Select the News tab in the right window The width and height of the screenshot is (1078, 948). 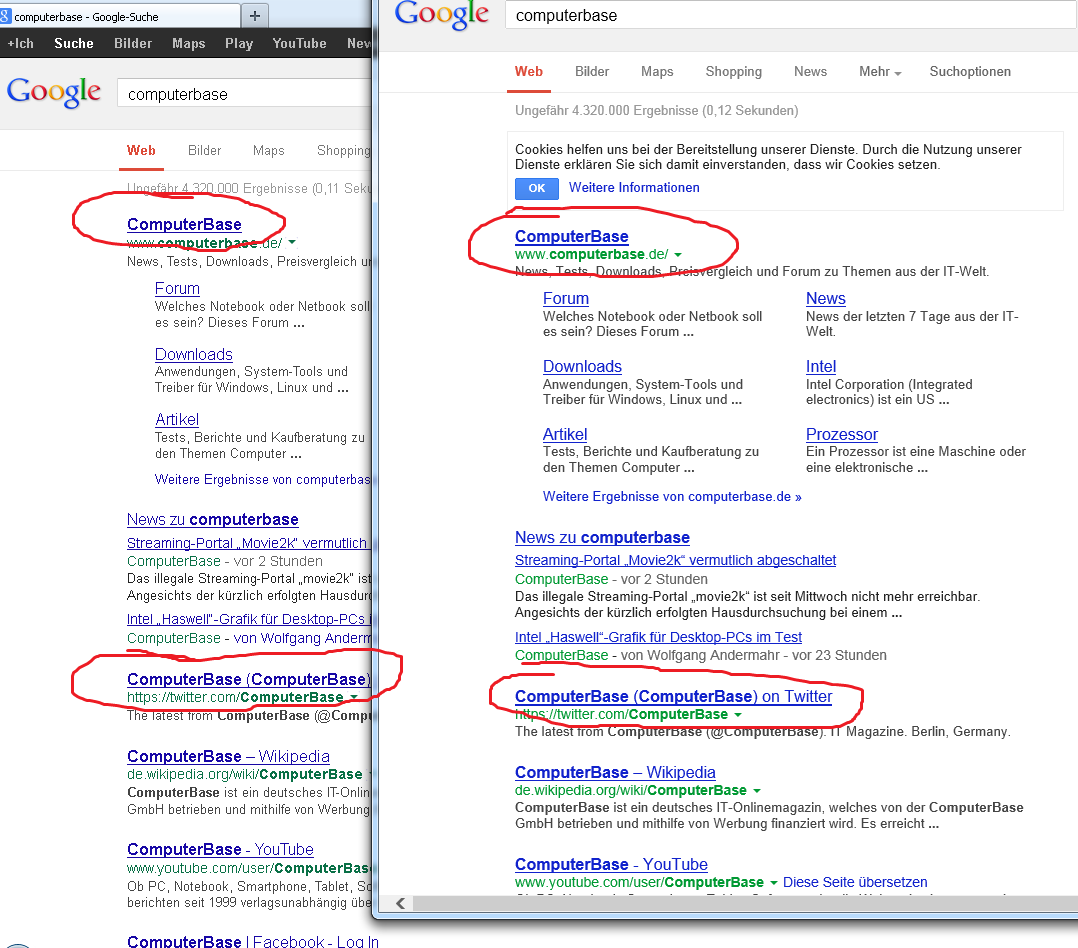coord(811,71)
